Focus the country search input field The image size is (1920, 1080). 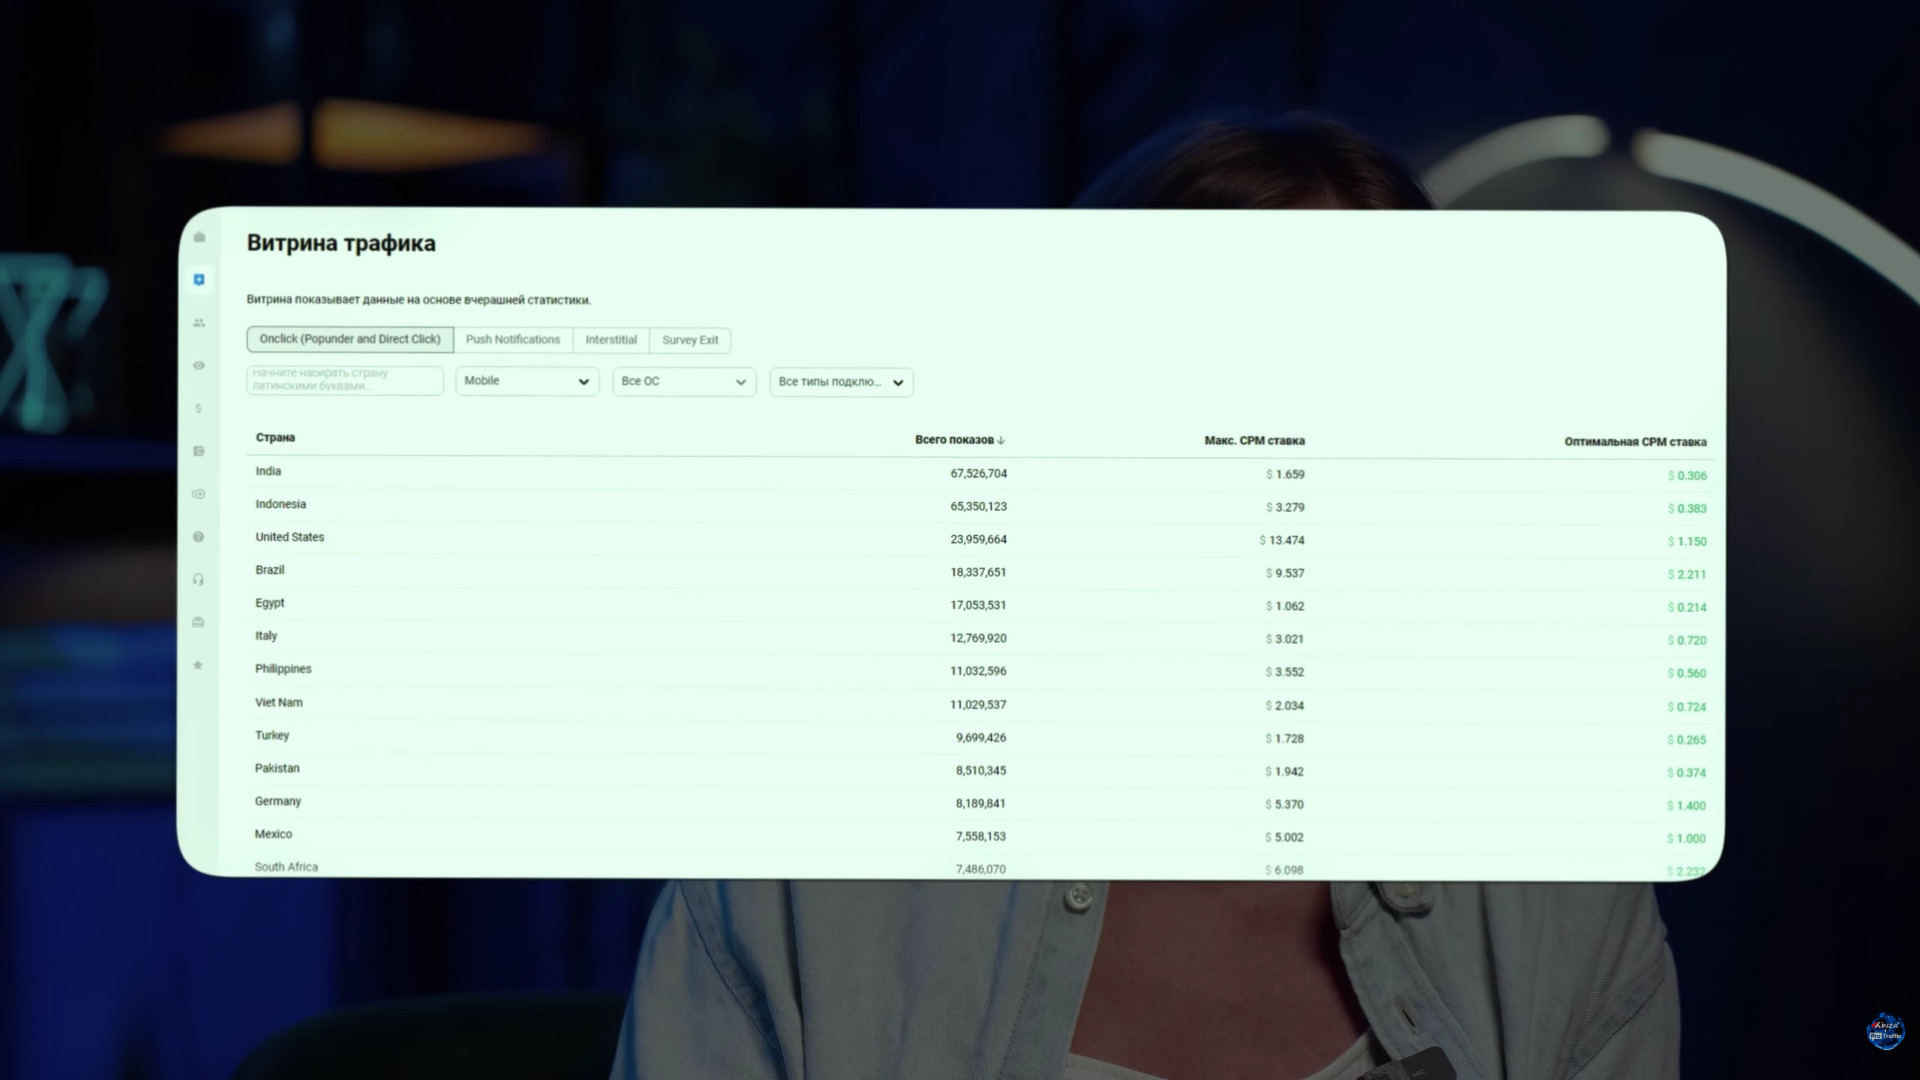pos(345,380)
